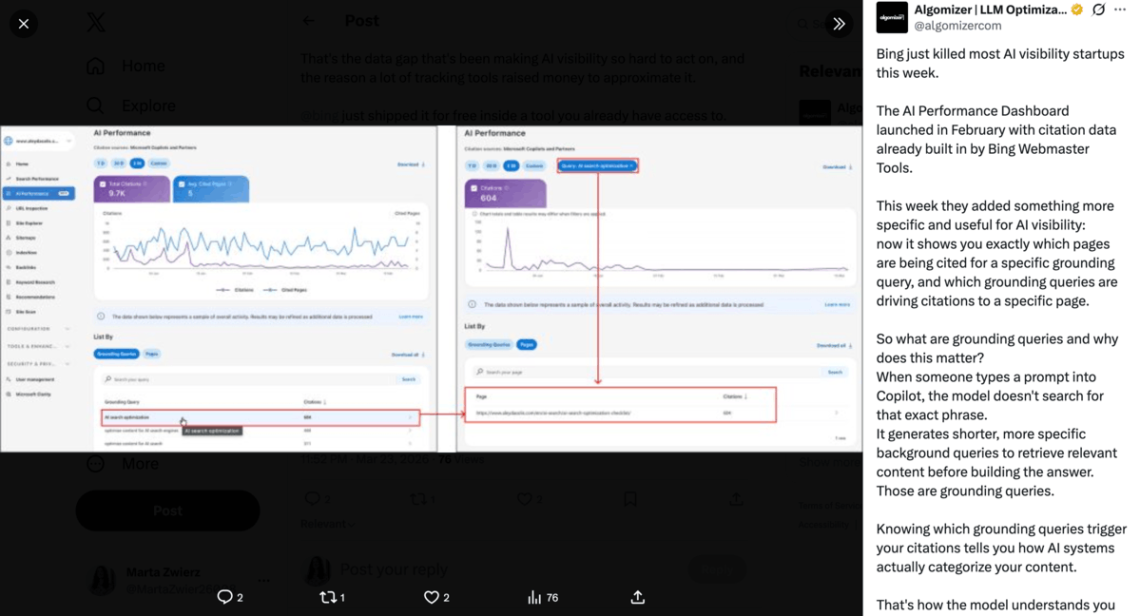Collapse the side panel with double chevron

click(x=838, y=24)
